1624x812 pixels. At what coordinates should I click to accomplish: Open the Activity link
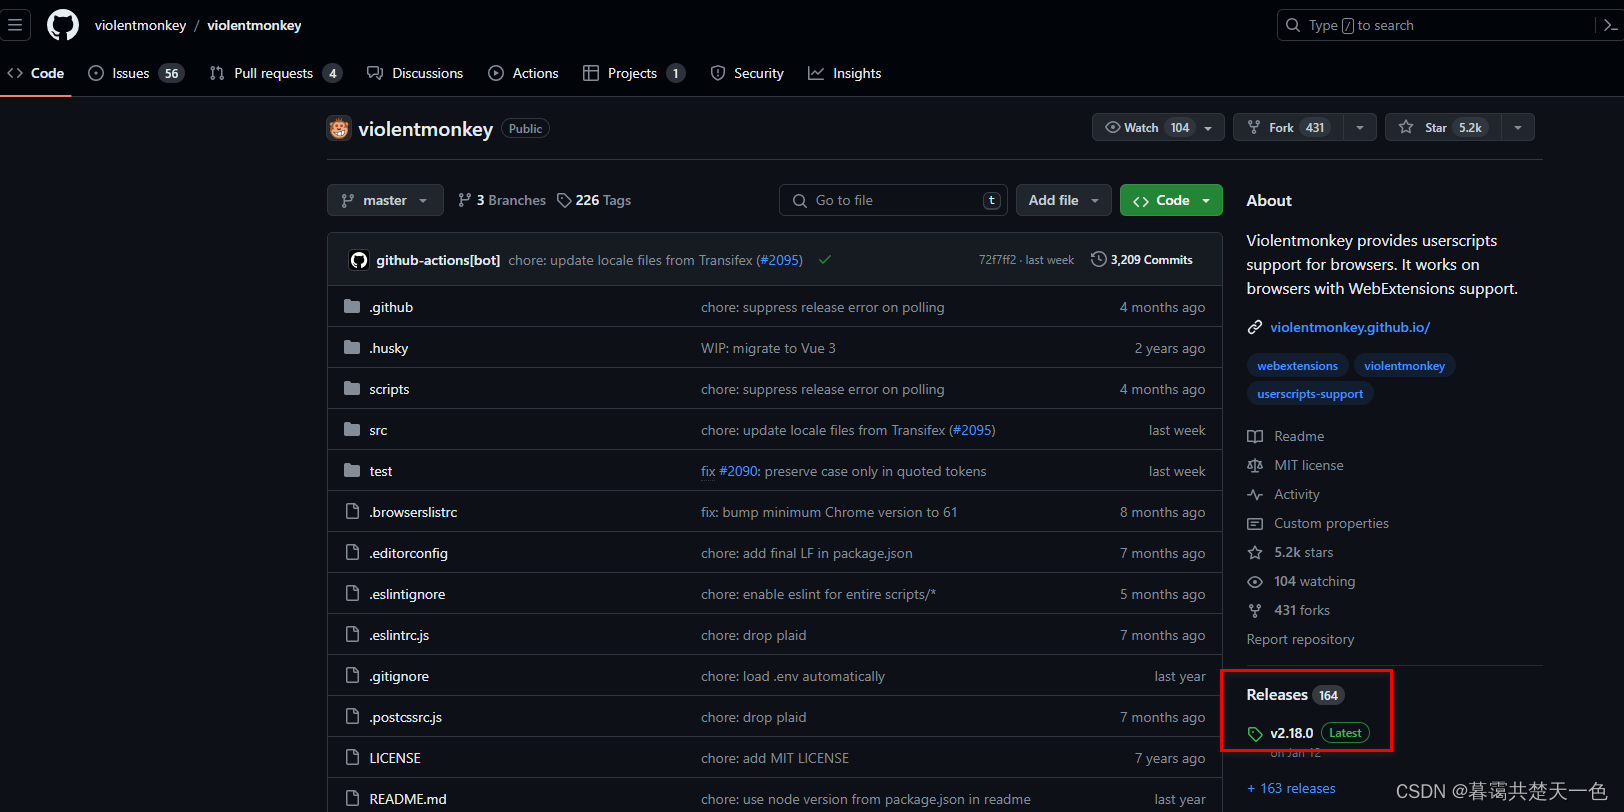pos(1284,494)
